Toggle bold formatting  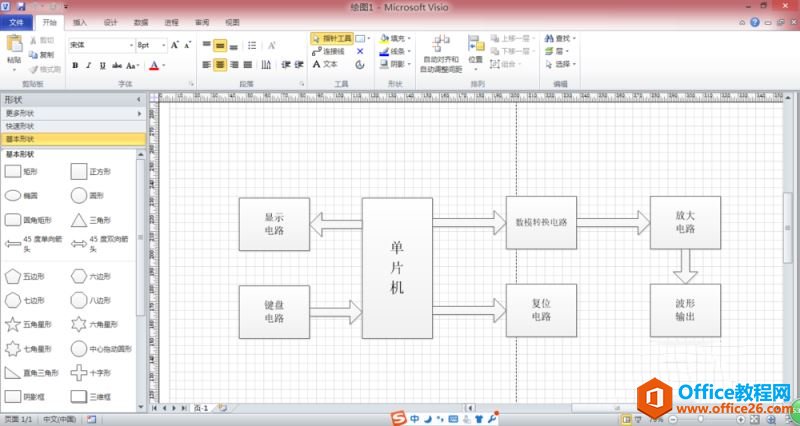(74, 66)
